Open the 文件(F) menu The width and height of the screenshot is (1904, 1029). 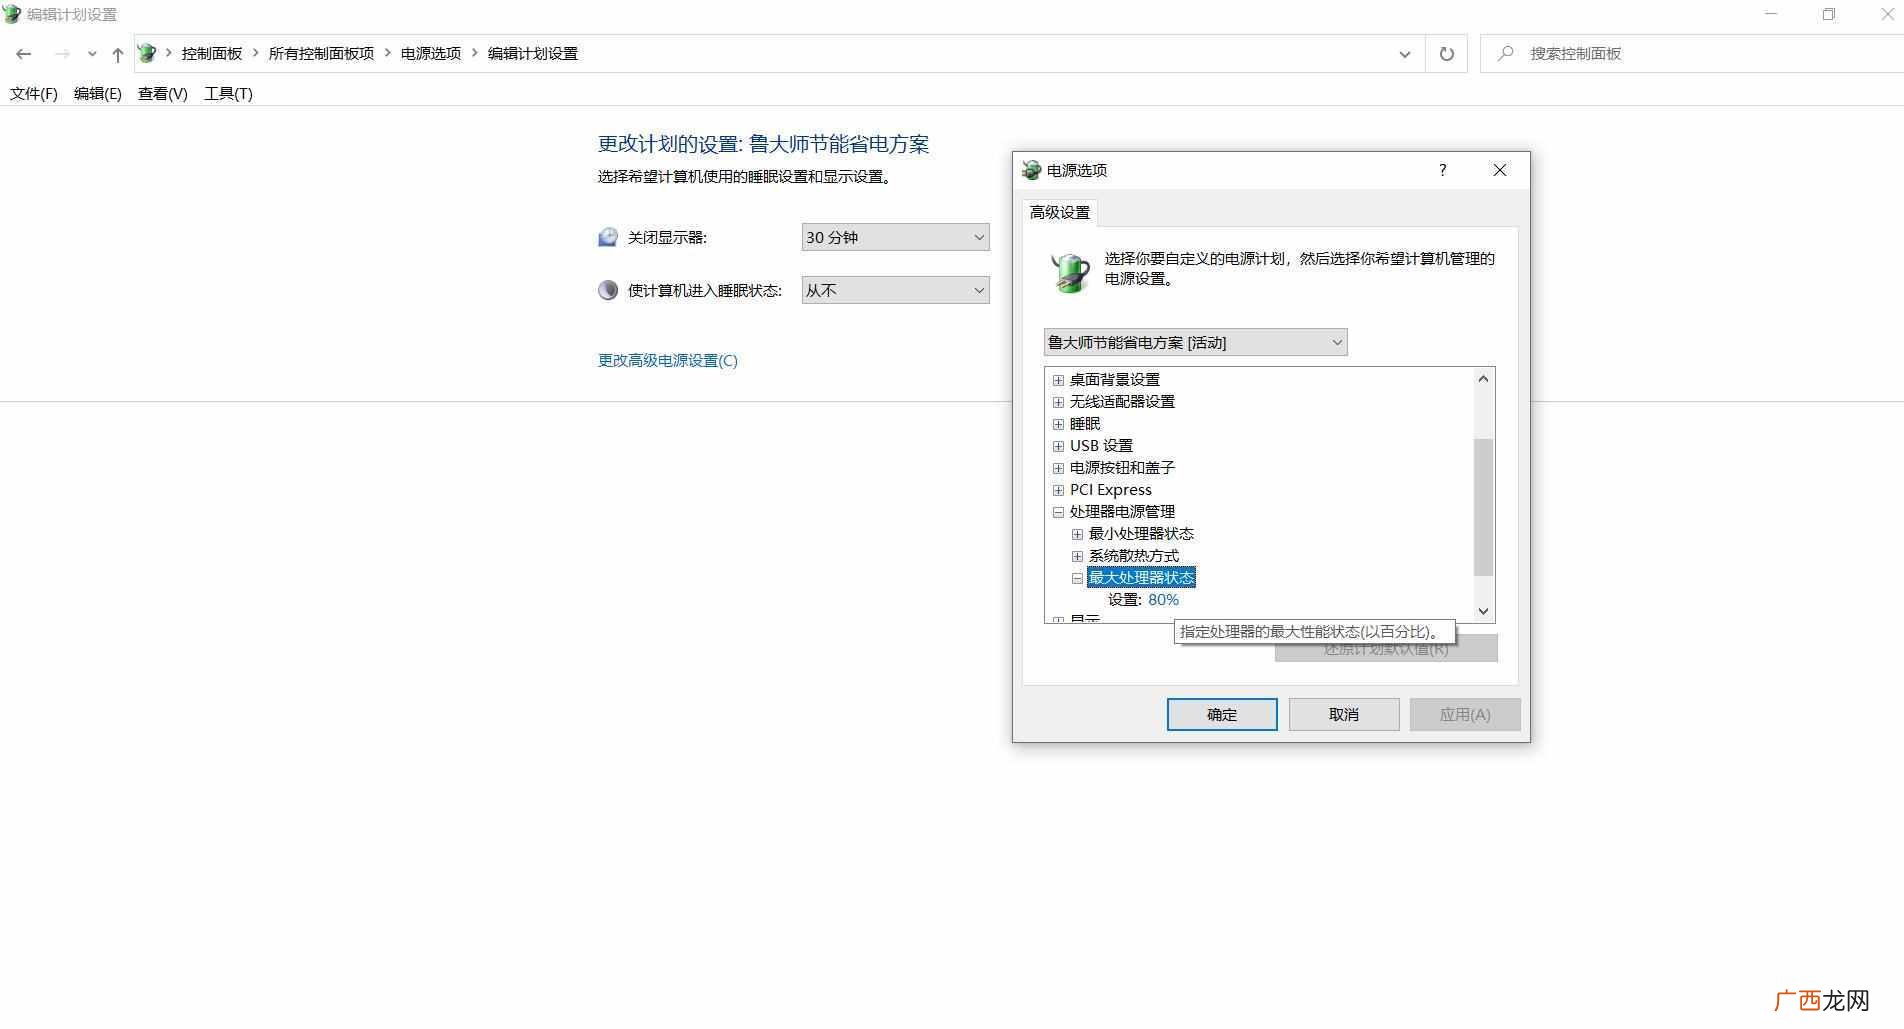34,93
